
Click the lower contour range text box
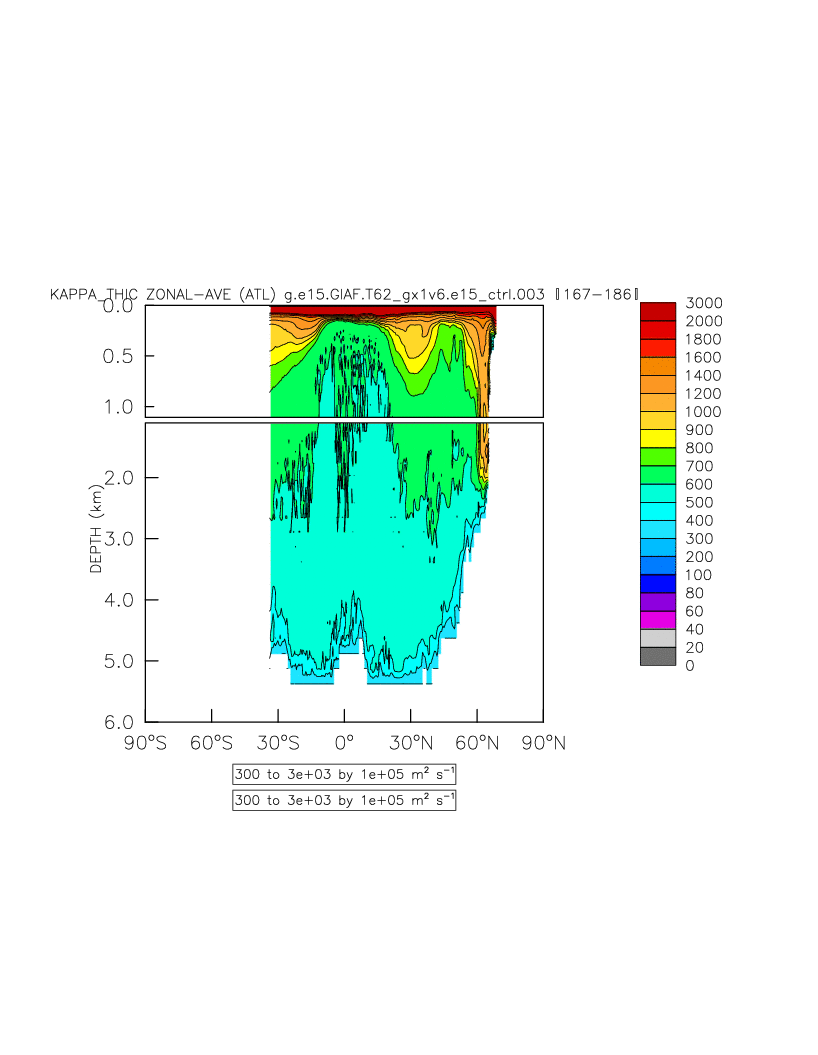click(344, 800)
